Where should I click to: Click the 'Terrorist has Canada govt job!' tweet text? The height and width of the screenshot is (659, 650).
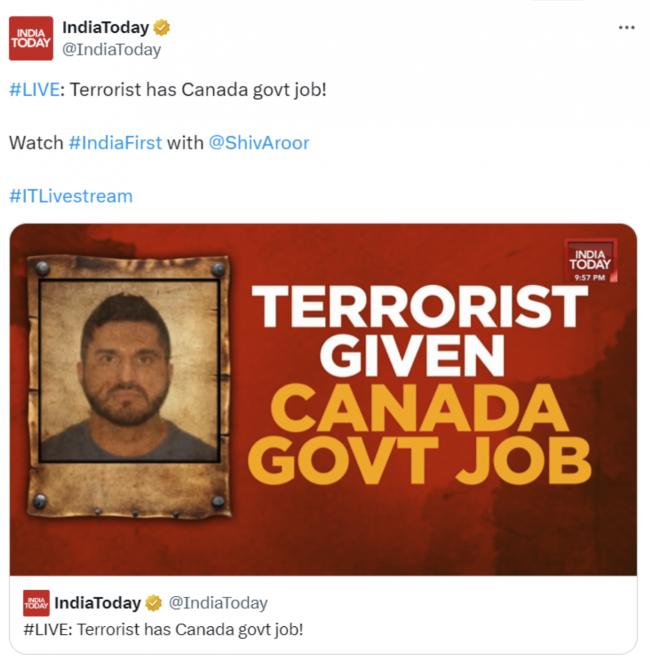pyautogui.click(x=198, y=90)
